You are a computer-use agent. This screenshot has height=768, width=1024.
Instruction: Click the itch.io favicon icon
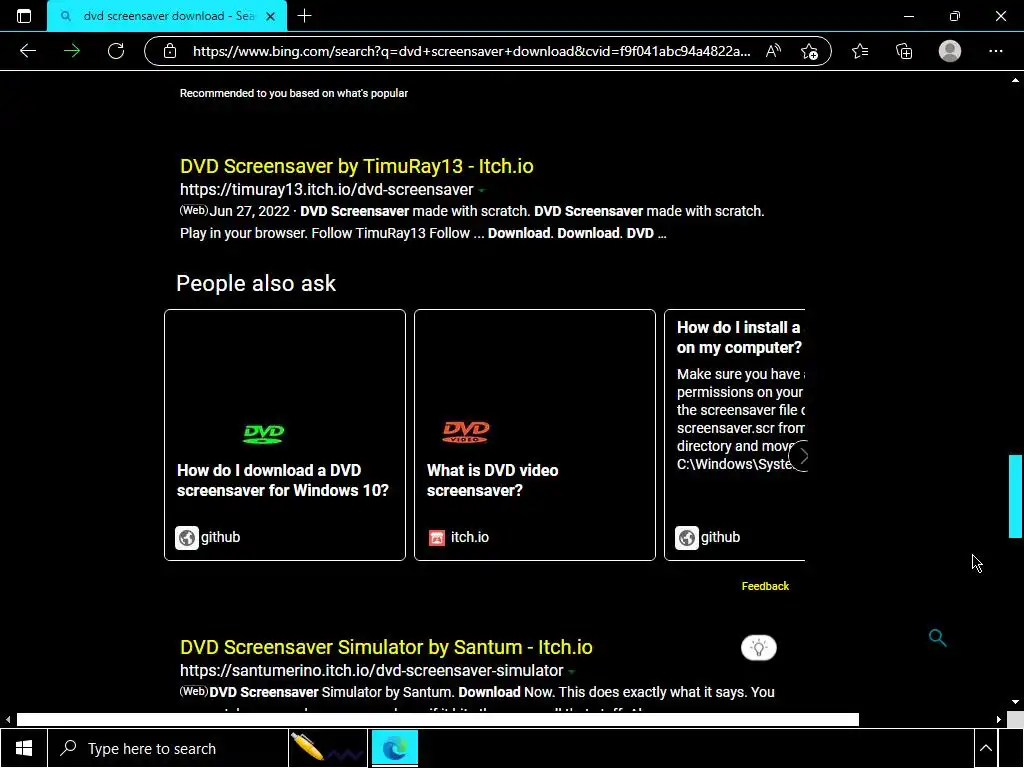point(436,537)
